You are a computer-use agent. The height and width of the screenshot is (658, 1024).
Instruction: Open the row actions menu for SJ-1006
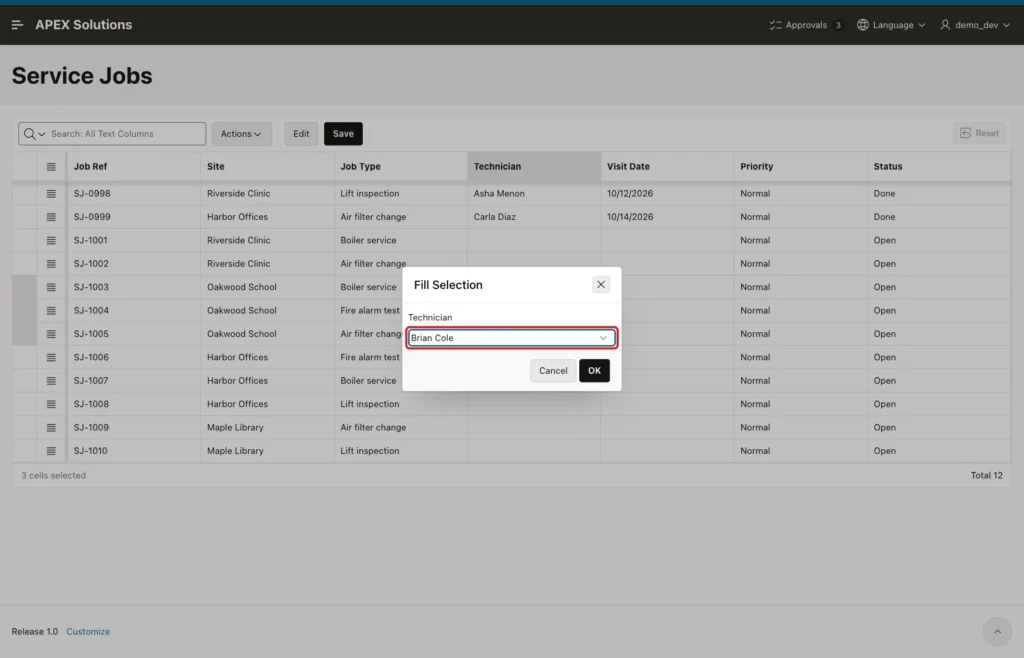point(51,357)
